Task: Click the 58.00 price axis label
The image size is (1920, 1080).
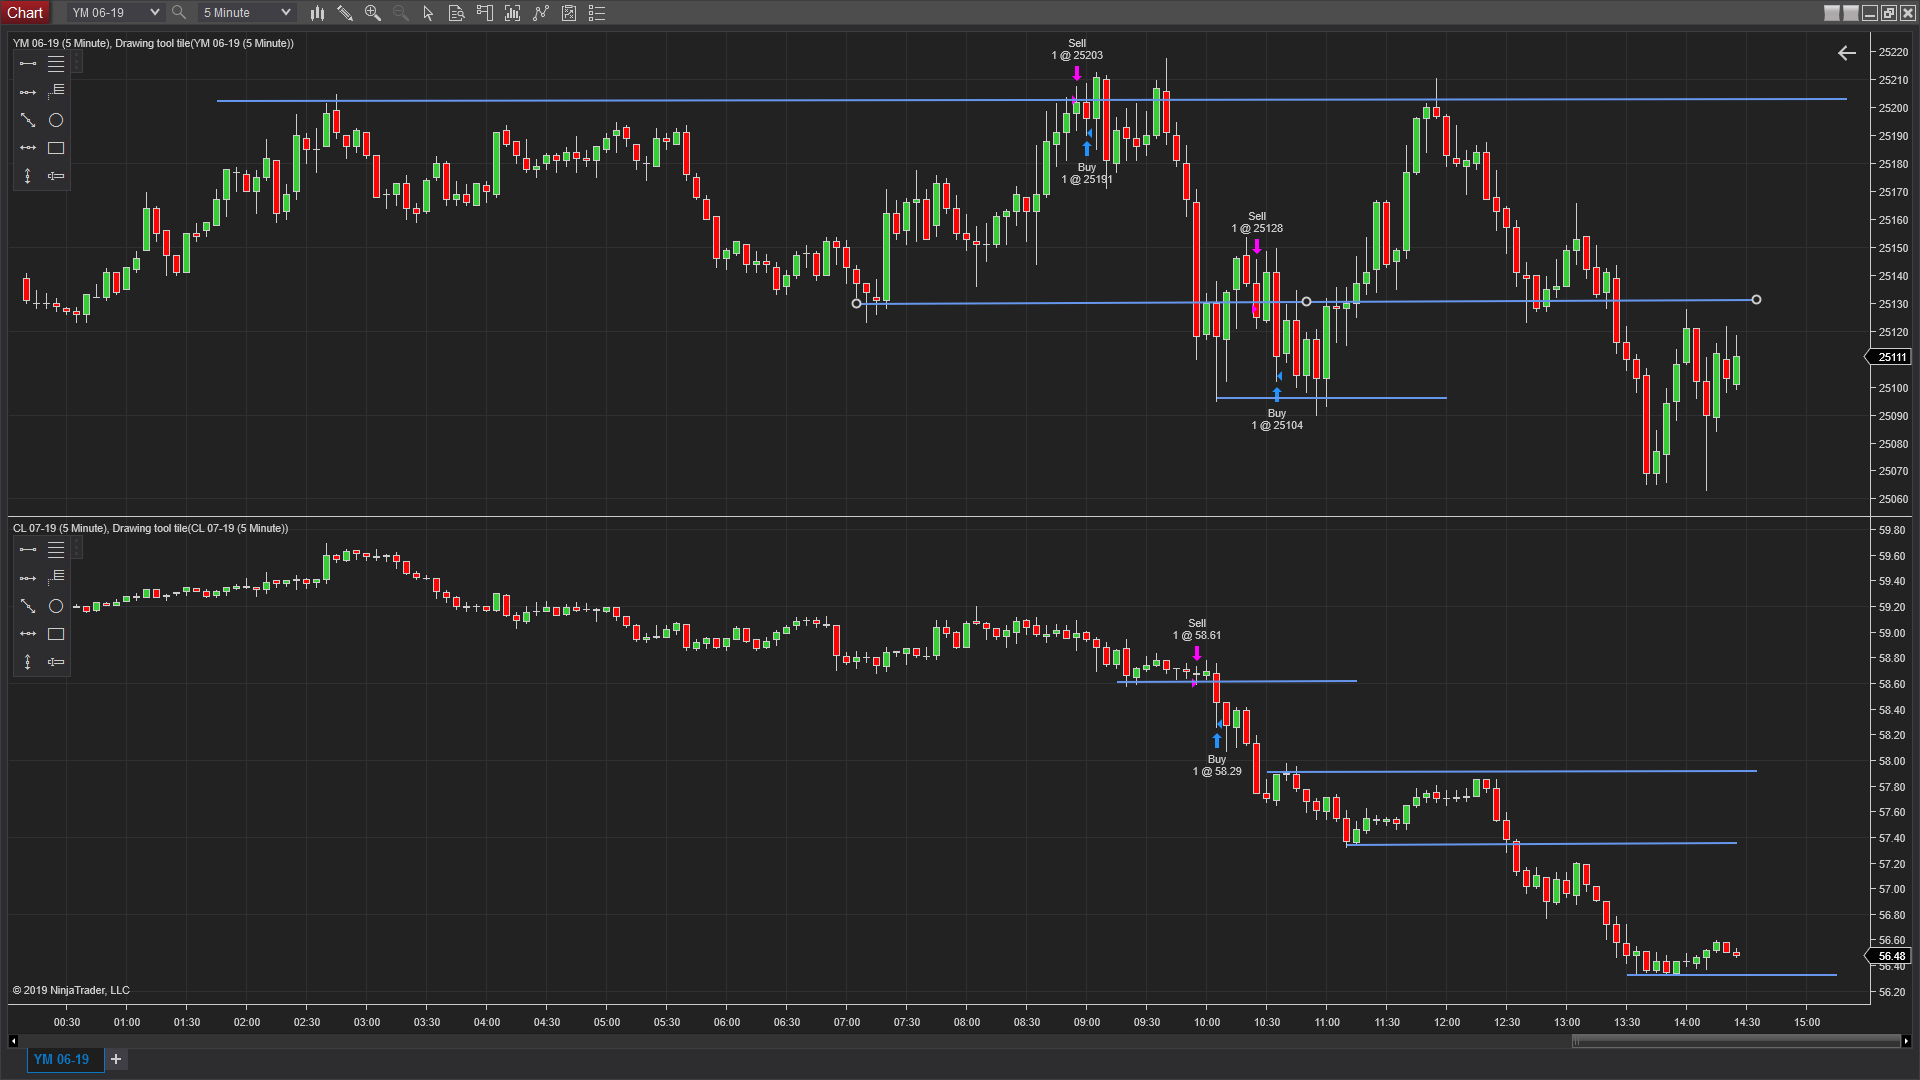Action: [x=1892, y=761]
